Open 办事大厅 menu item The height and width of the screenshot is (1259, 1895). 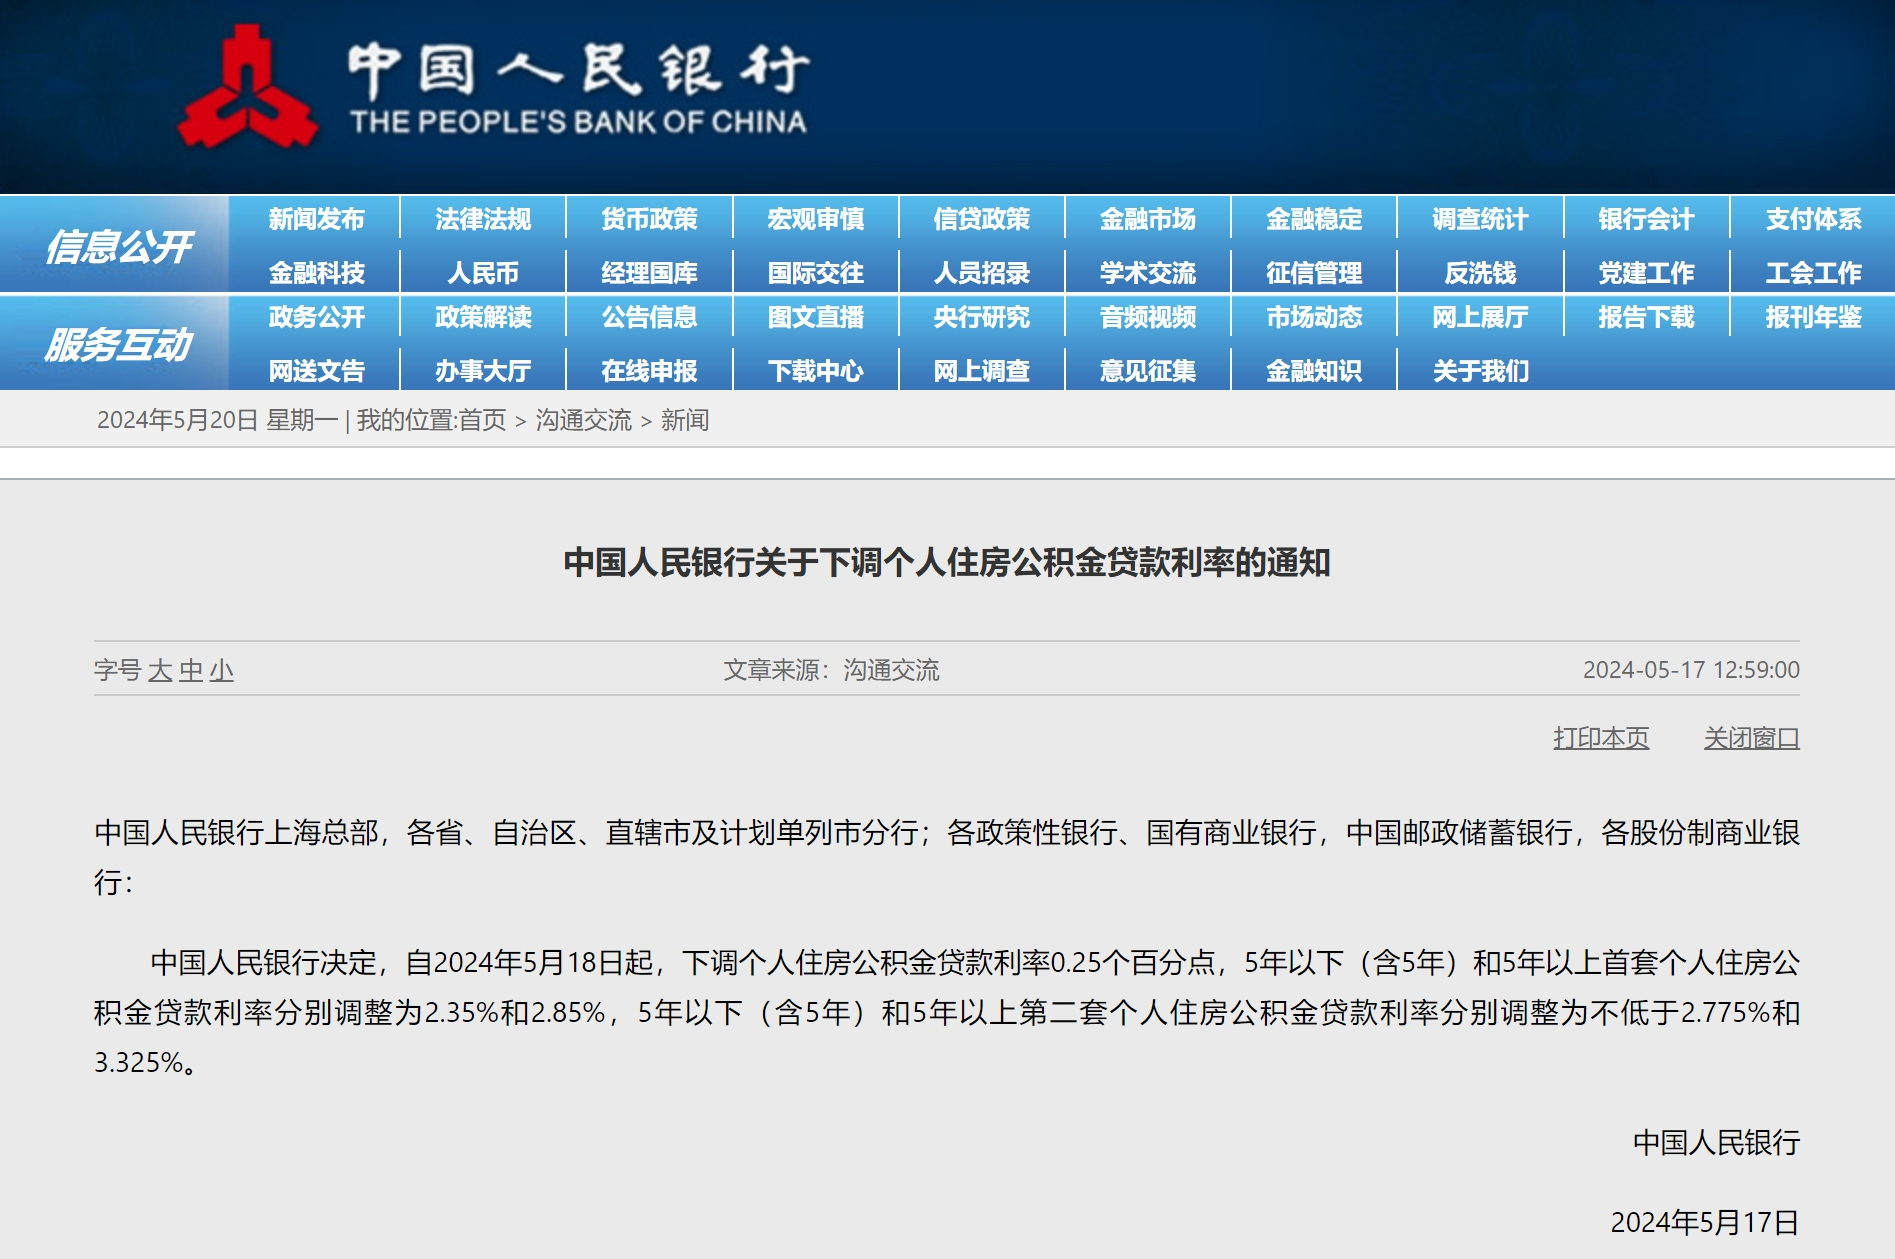(x=483, y=371)
